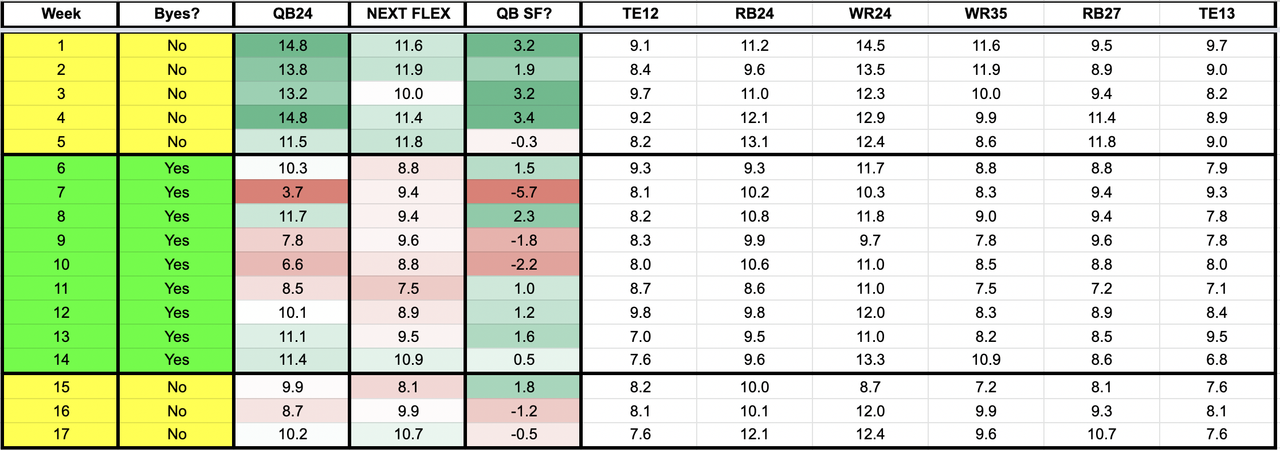Click the -5.7 cell in QB SF? column
This screenshot has height=450, width=1280.
(523, 191)
